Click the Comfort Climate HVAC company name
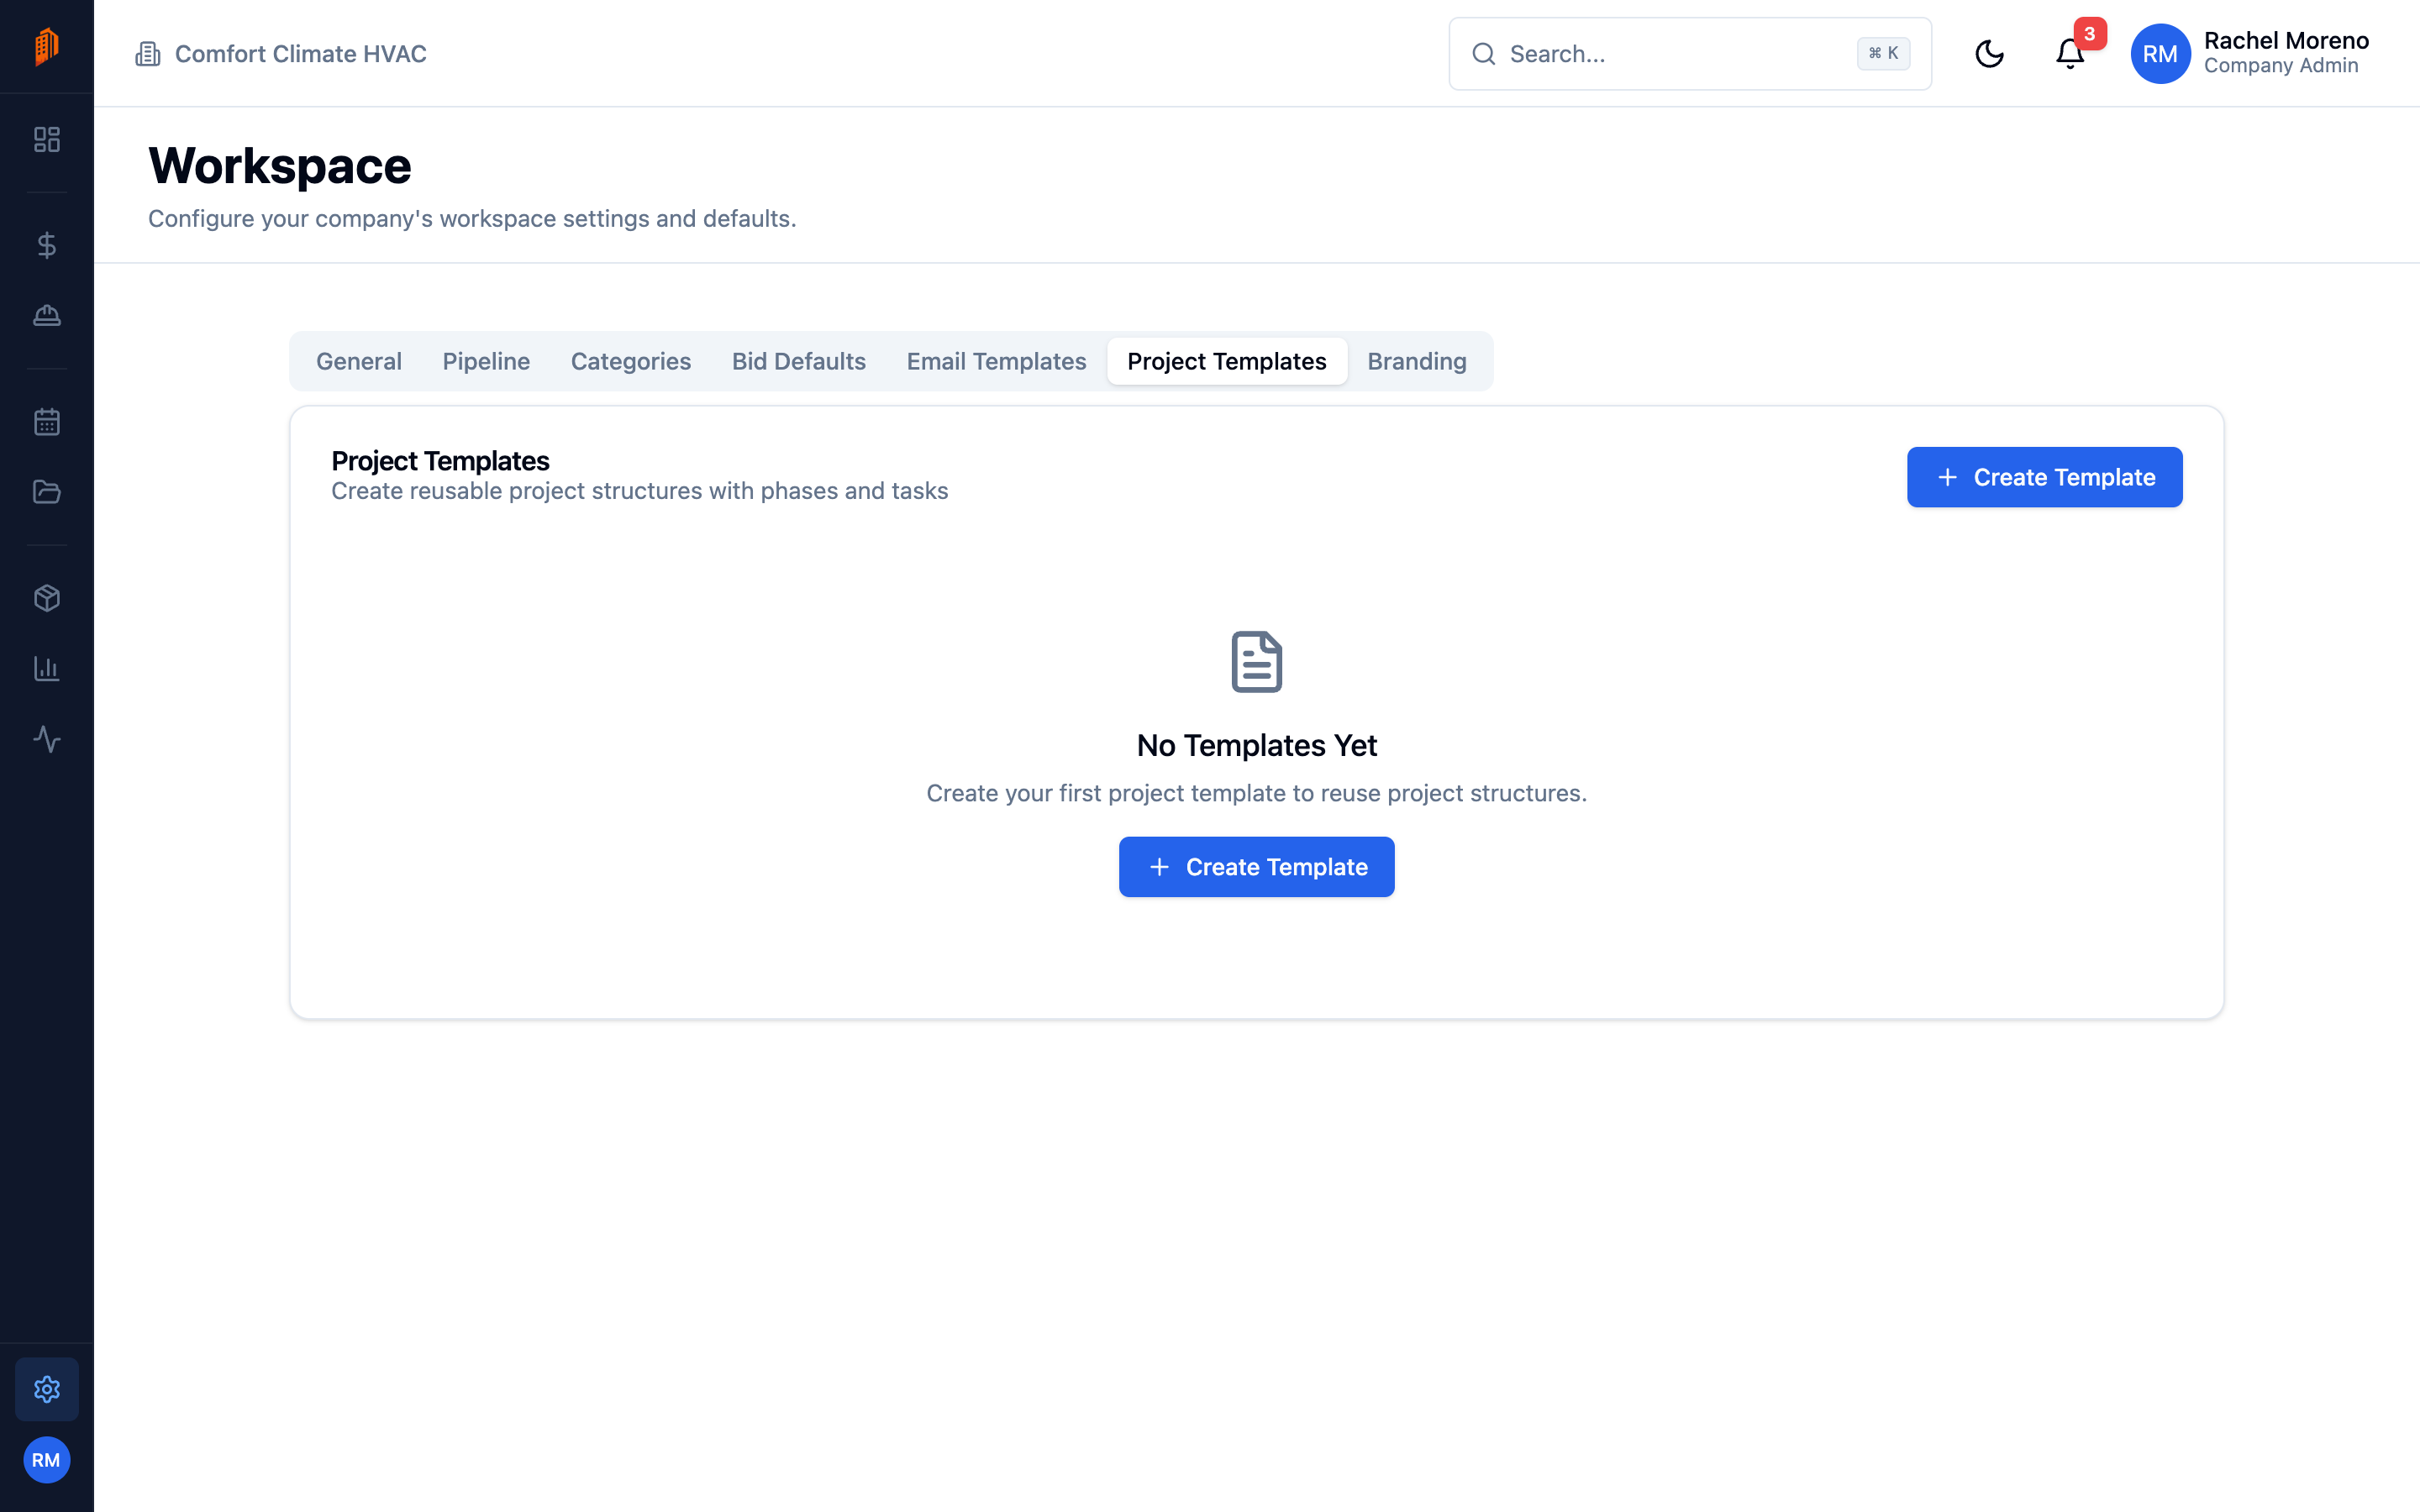Viewport: 2420px width, 1512px height. click(301, 54)
